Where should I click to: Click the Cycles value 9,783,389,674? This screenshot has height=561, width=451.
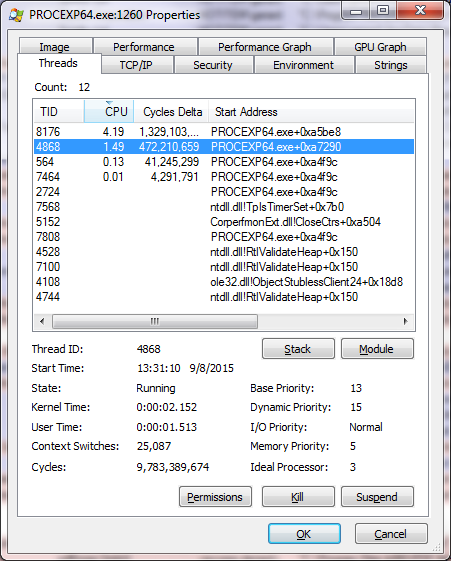coord(173,467)
